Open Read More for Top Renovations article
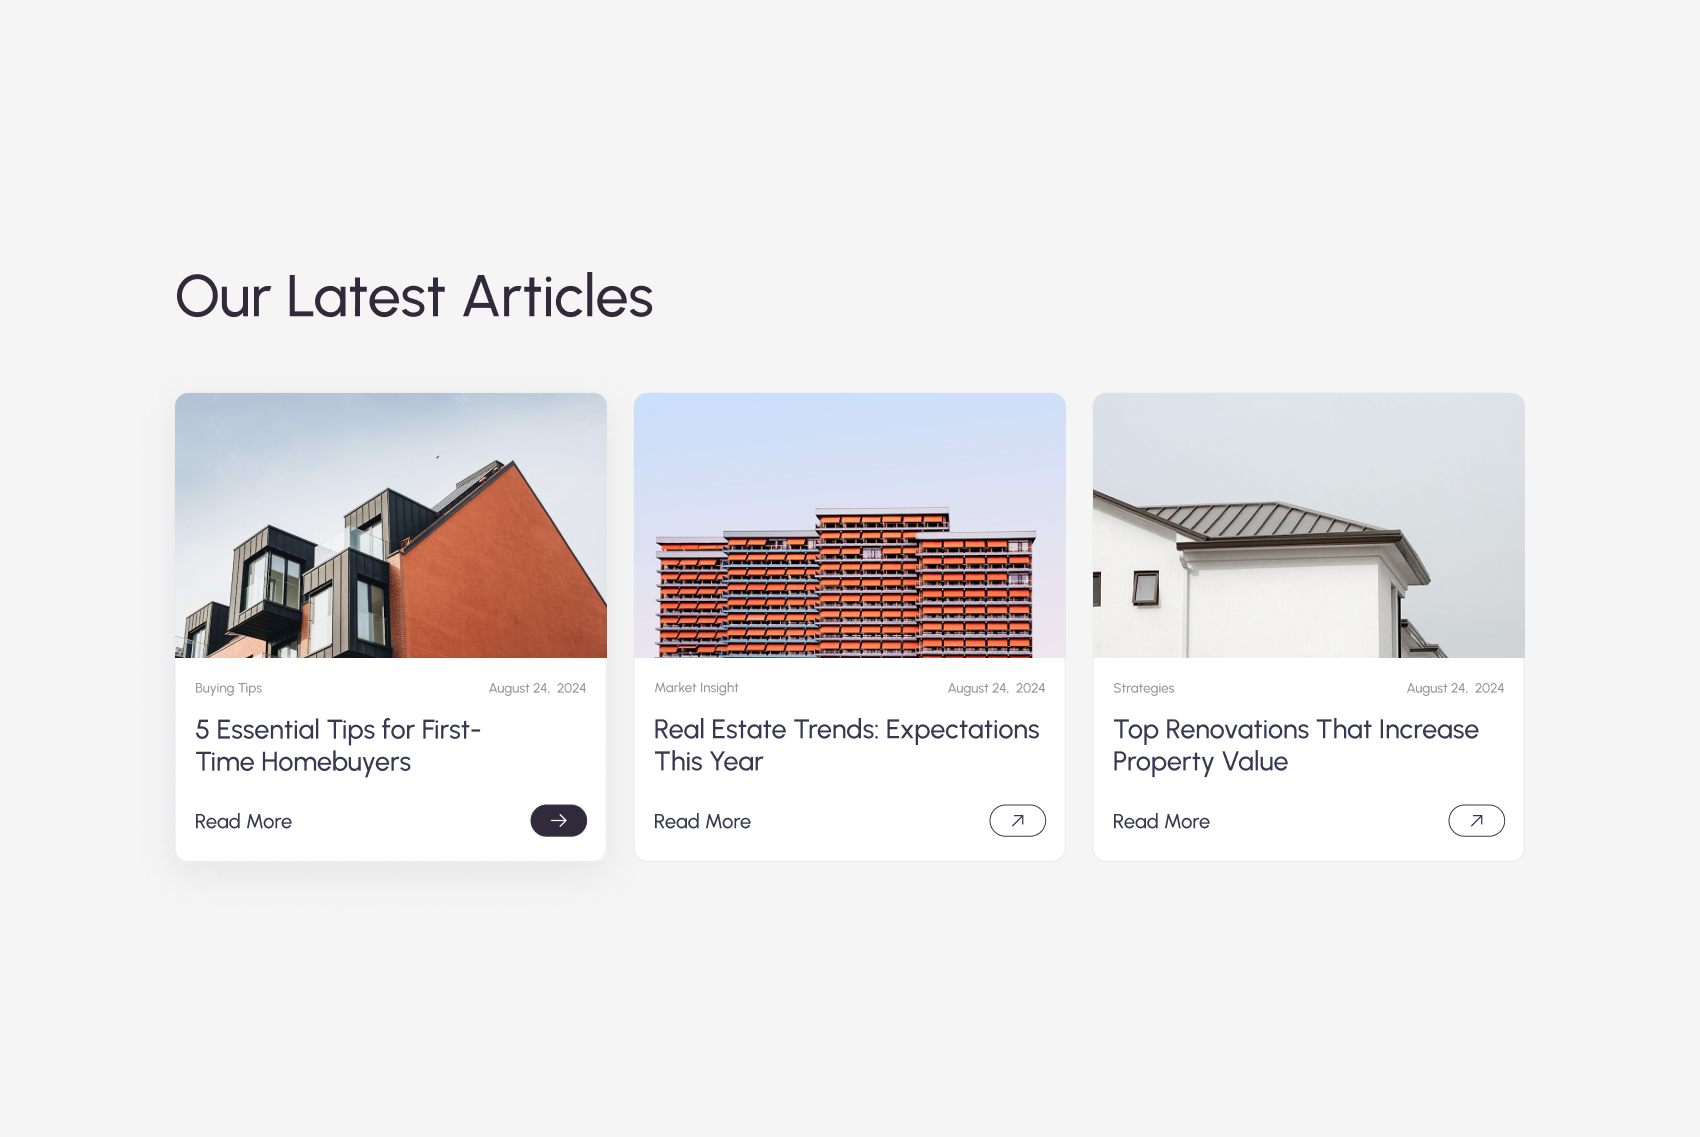The width and height of the screenshot is (1700, 1137). [x=1161, y=821]
